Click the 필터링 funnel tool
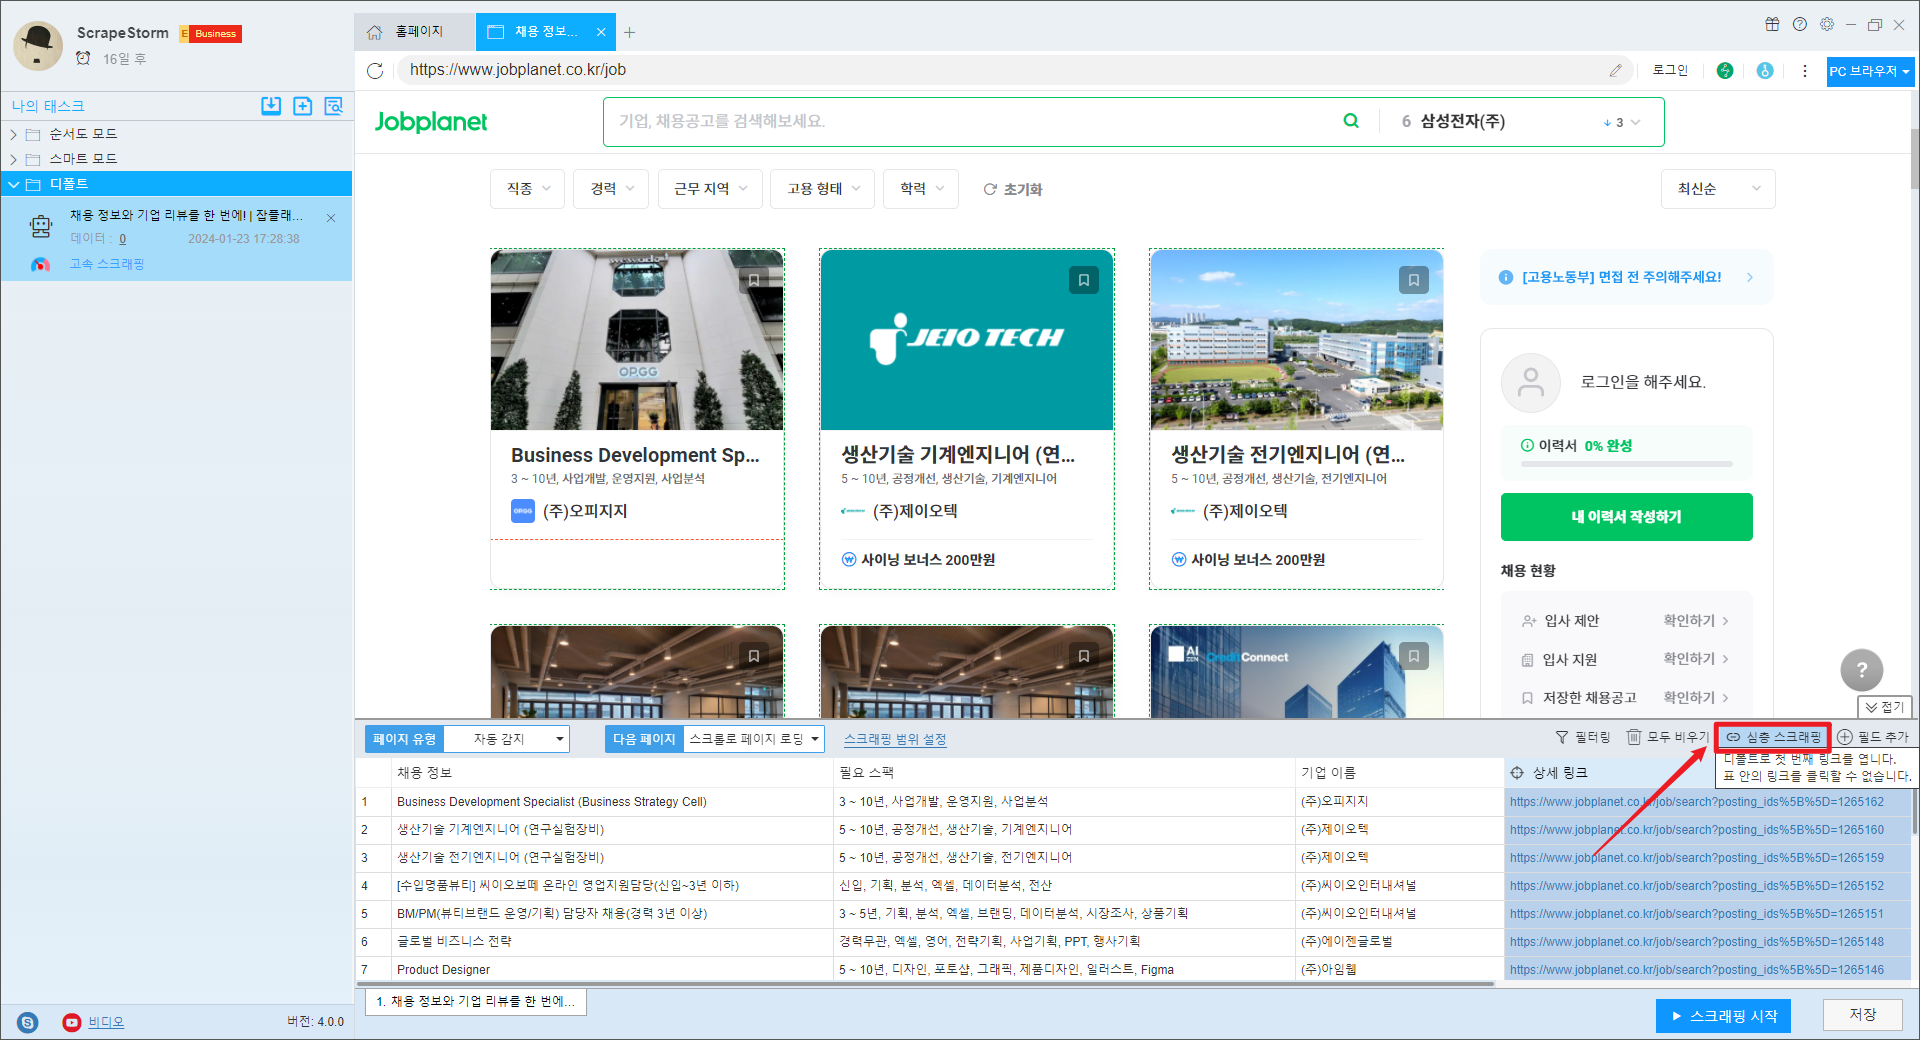The height and width of the screenshot is (1040, 1920). [1583, 737]
